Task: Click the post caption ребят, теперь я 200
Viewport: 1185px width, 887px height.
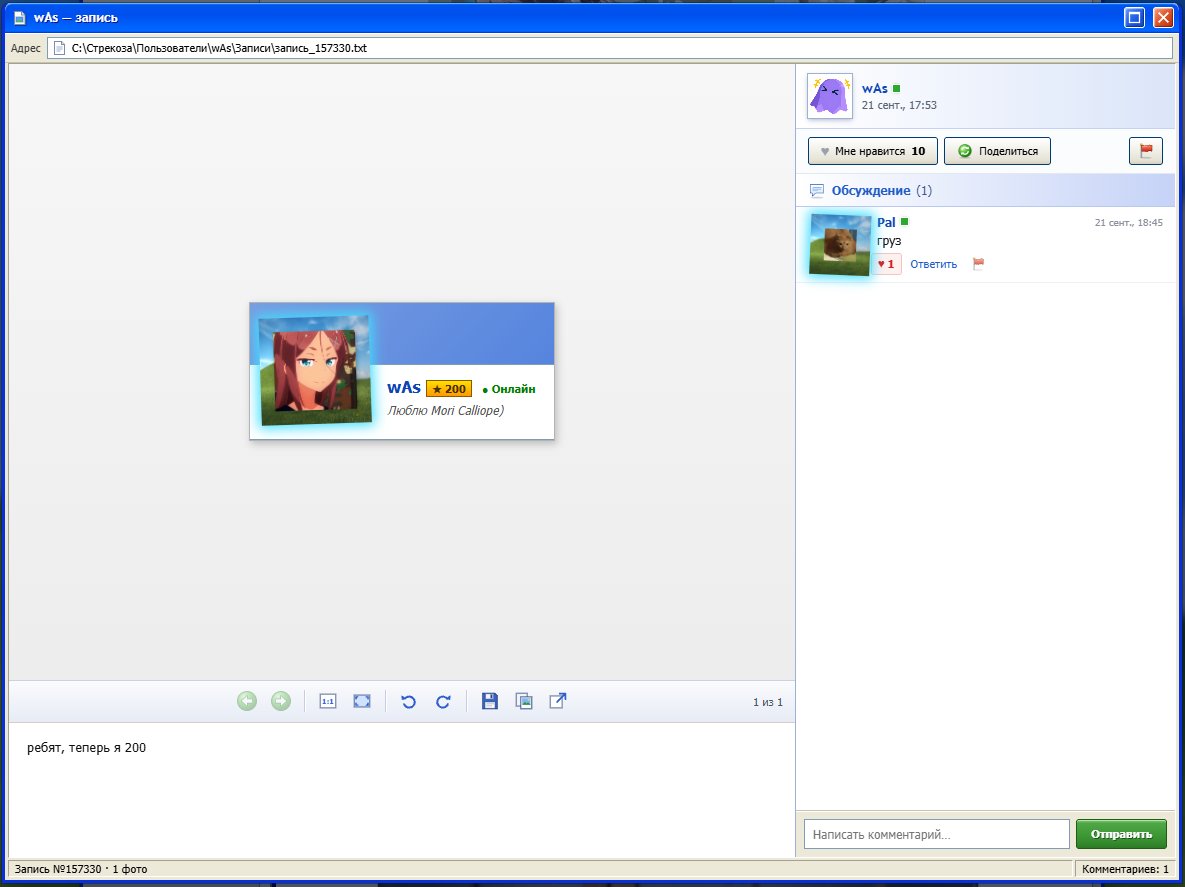Action: [x=86, y=748]
